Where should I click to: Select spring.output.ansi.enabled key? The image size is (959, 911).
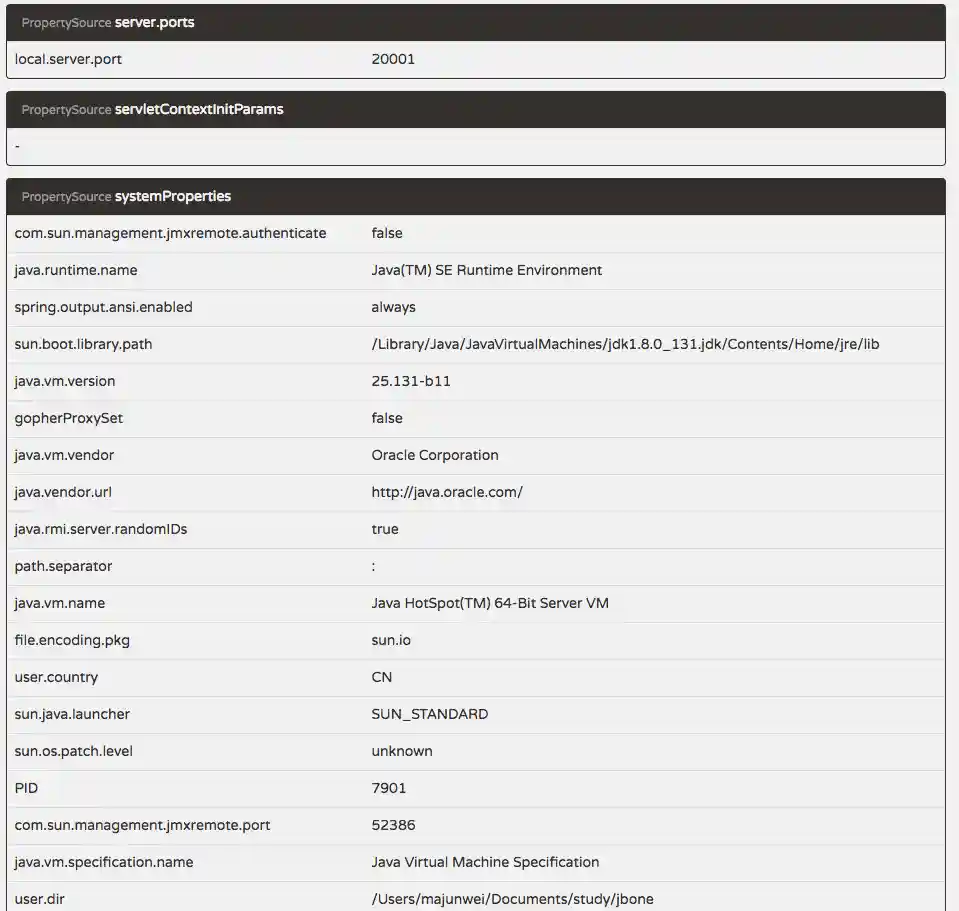103,308
